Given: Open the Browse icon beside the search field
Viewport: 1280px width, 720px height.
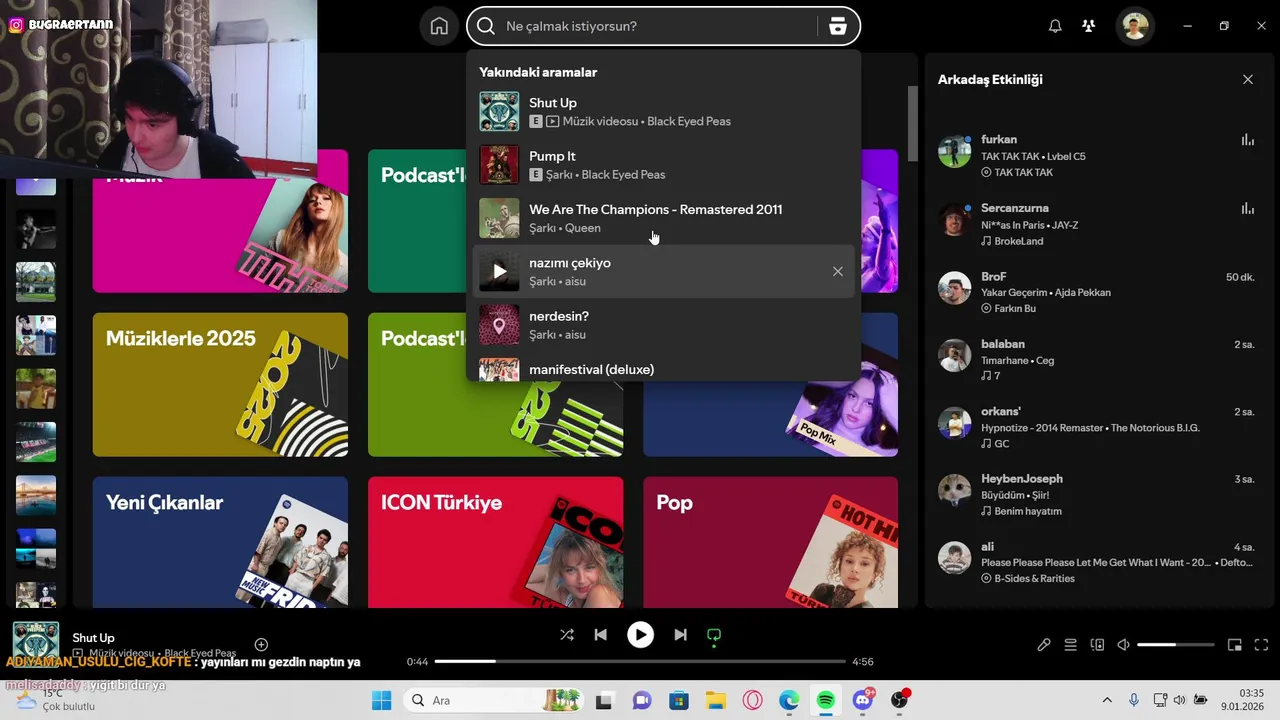Looking at the screenshot, I should 838,26.
